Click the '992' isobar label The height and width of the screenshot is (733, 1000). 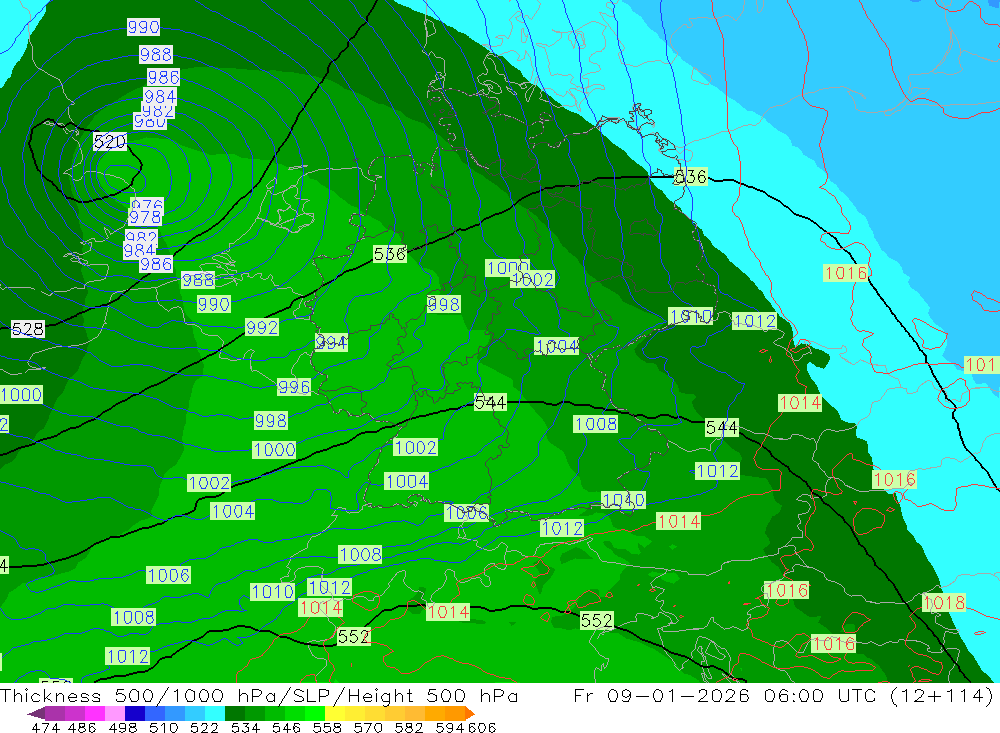[262, 327]
